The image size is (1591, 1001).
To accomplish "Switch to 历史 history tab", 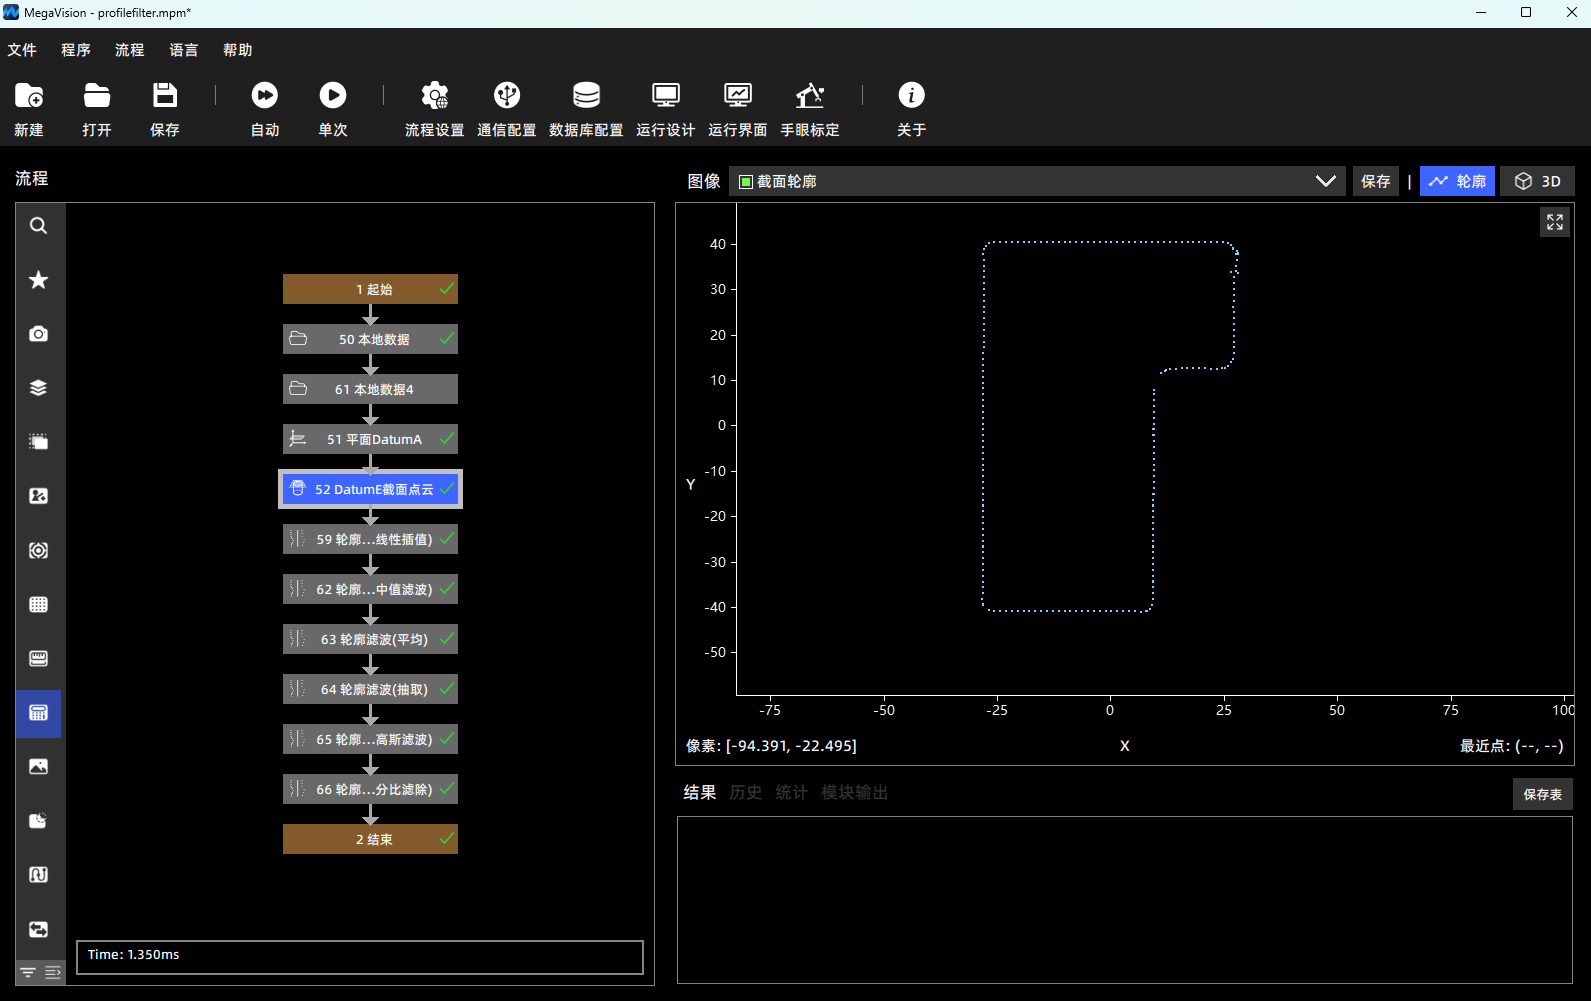I will [746, 793].
